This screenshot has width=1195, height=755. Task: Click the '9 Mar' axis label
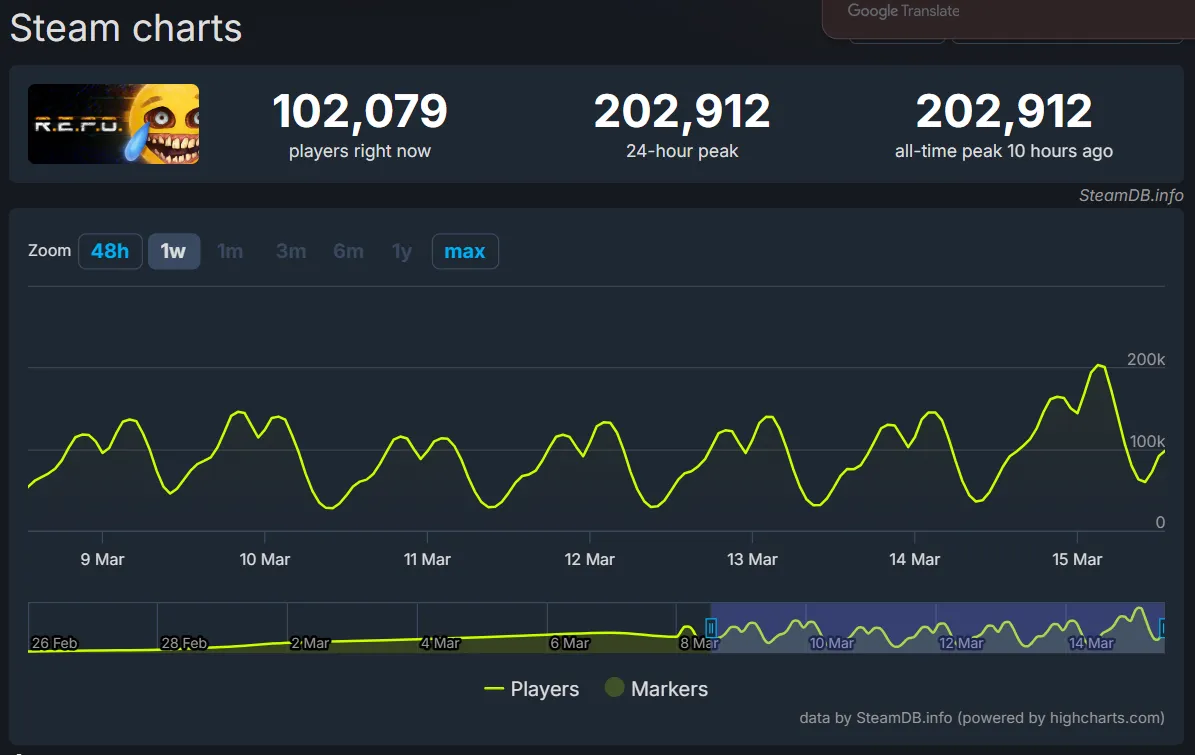click(x=102, y=559)
